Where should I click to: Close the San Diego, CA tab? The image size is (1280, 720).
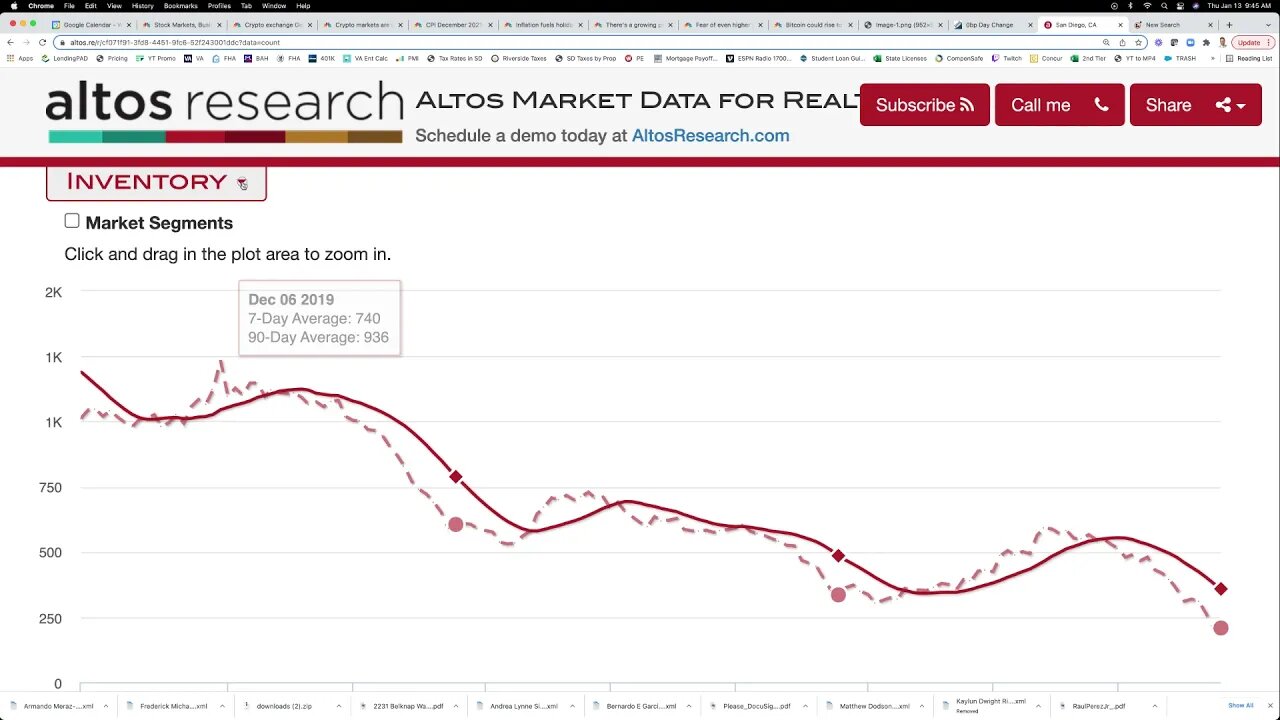coord(1120,24)
